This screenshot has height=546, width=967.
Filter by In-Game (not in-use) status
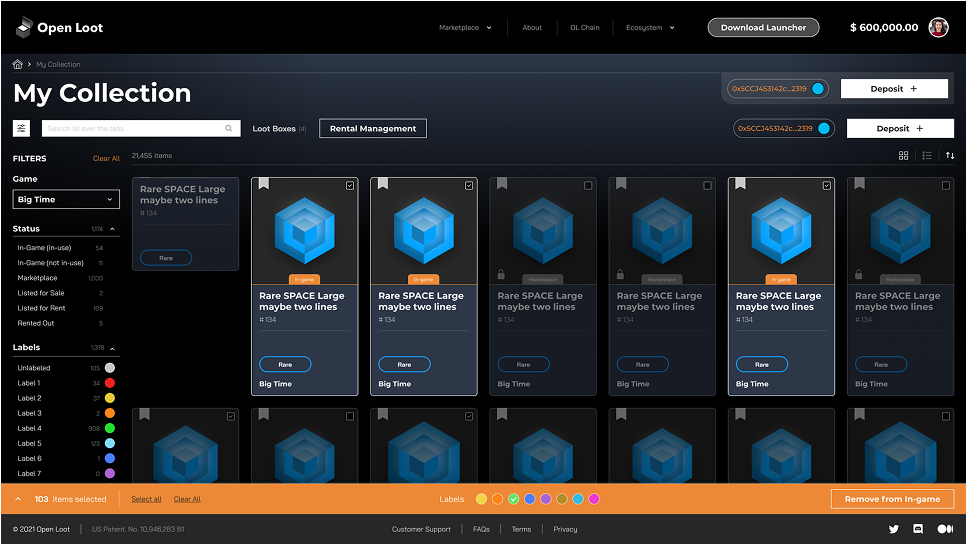point(60,263)
